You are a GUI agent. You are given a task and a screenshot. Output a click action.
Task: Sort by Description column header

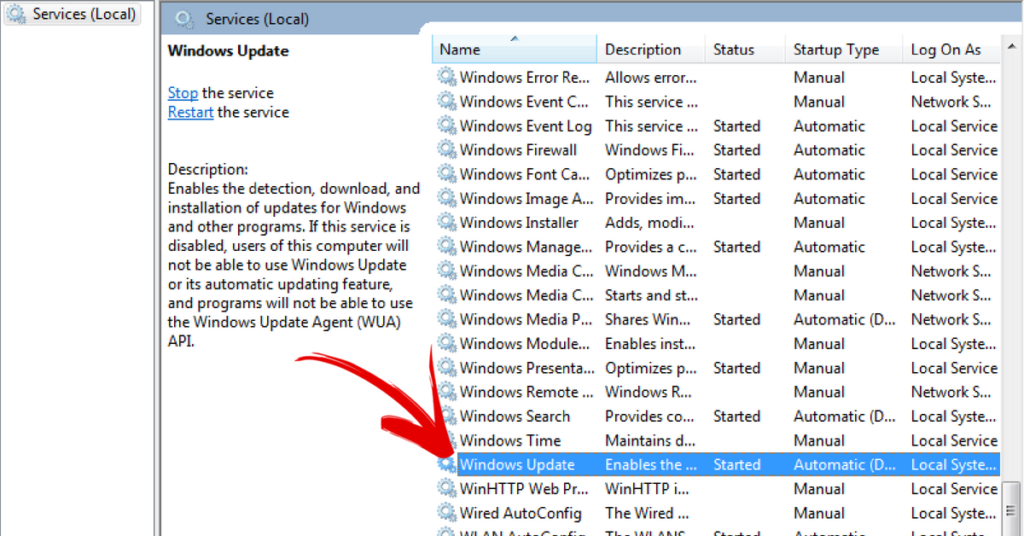651,50
